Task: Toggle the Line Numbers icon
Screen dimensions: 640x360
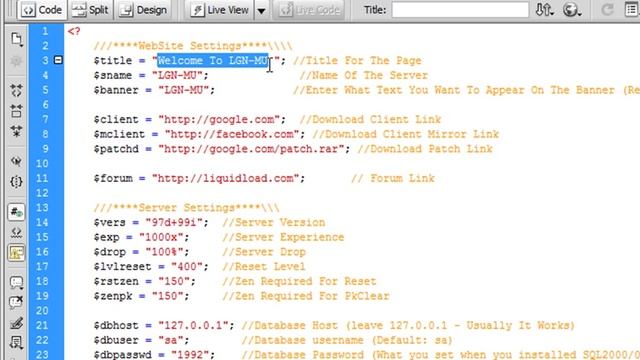Action: tap(16, 212)
